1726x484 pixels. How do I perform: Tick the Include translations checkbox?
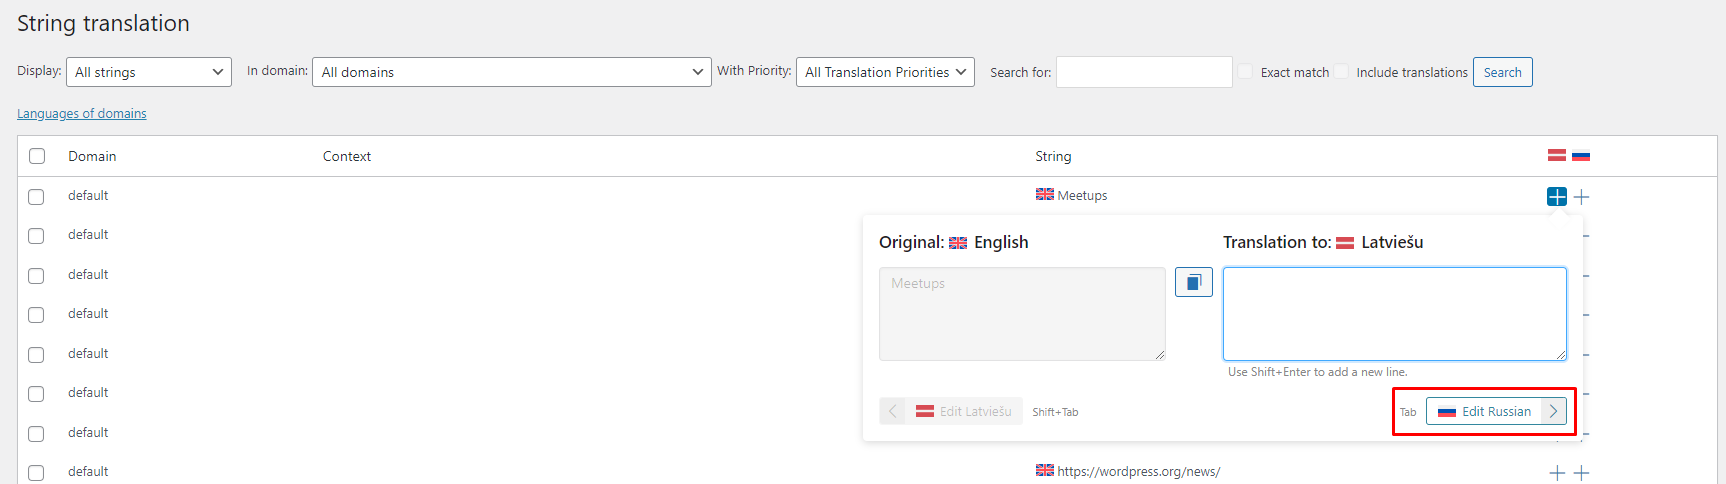tap(1341, 72)
